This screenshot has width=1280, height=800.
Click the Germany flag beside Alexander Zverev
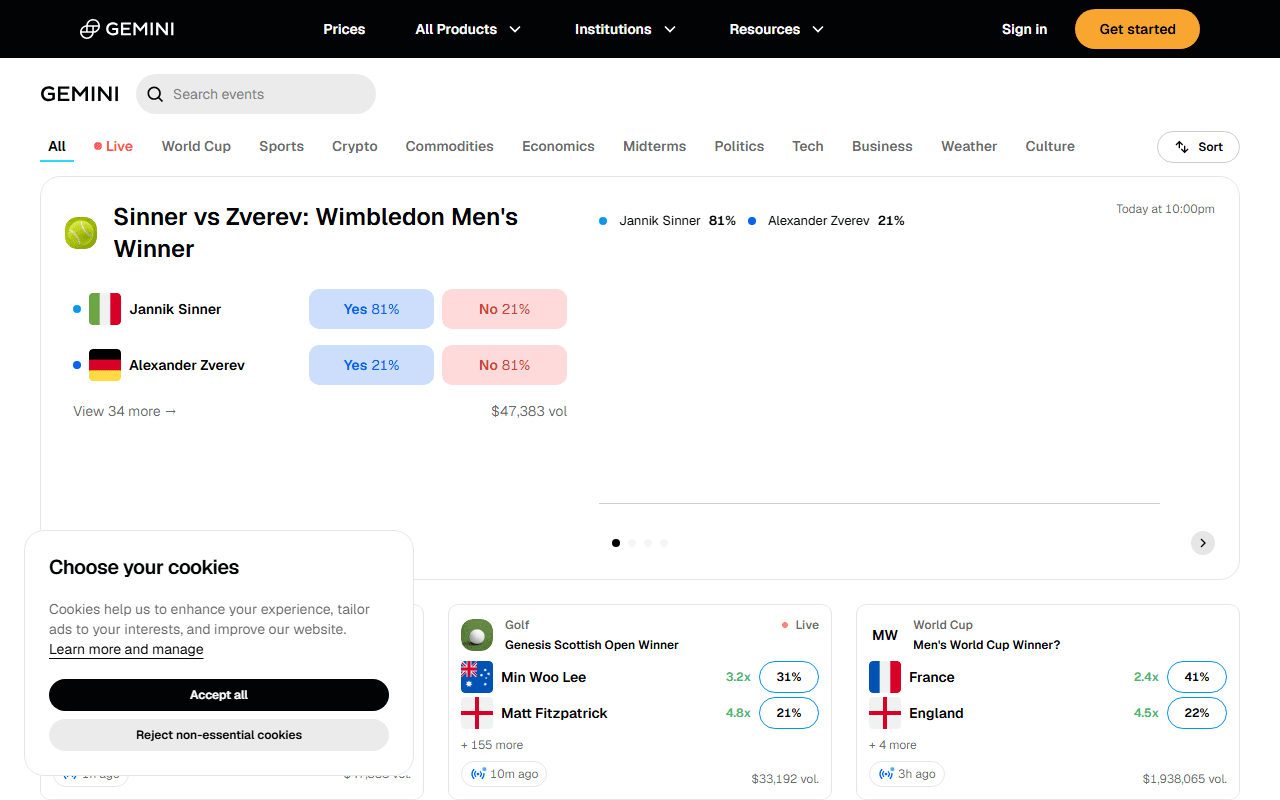pos(105,365)
